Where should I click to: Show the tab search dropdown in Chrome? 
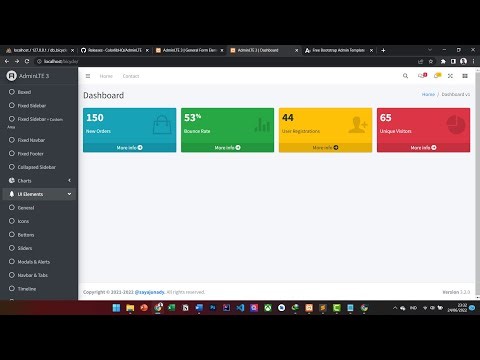[x=430, y=50]
